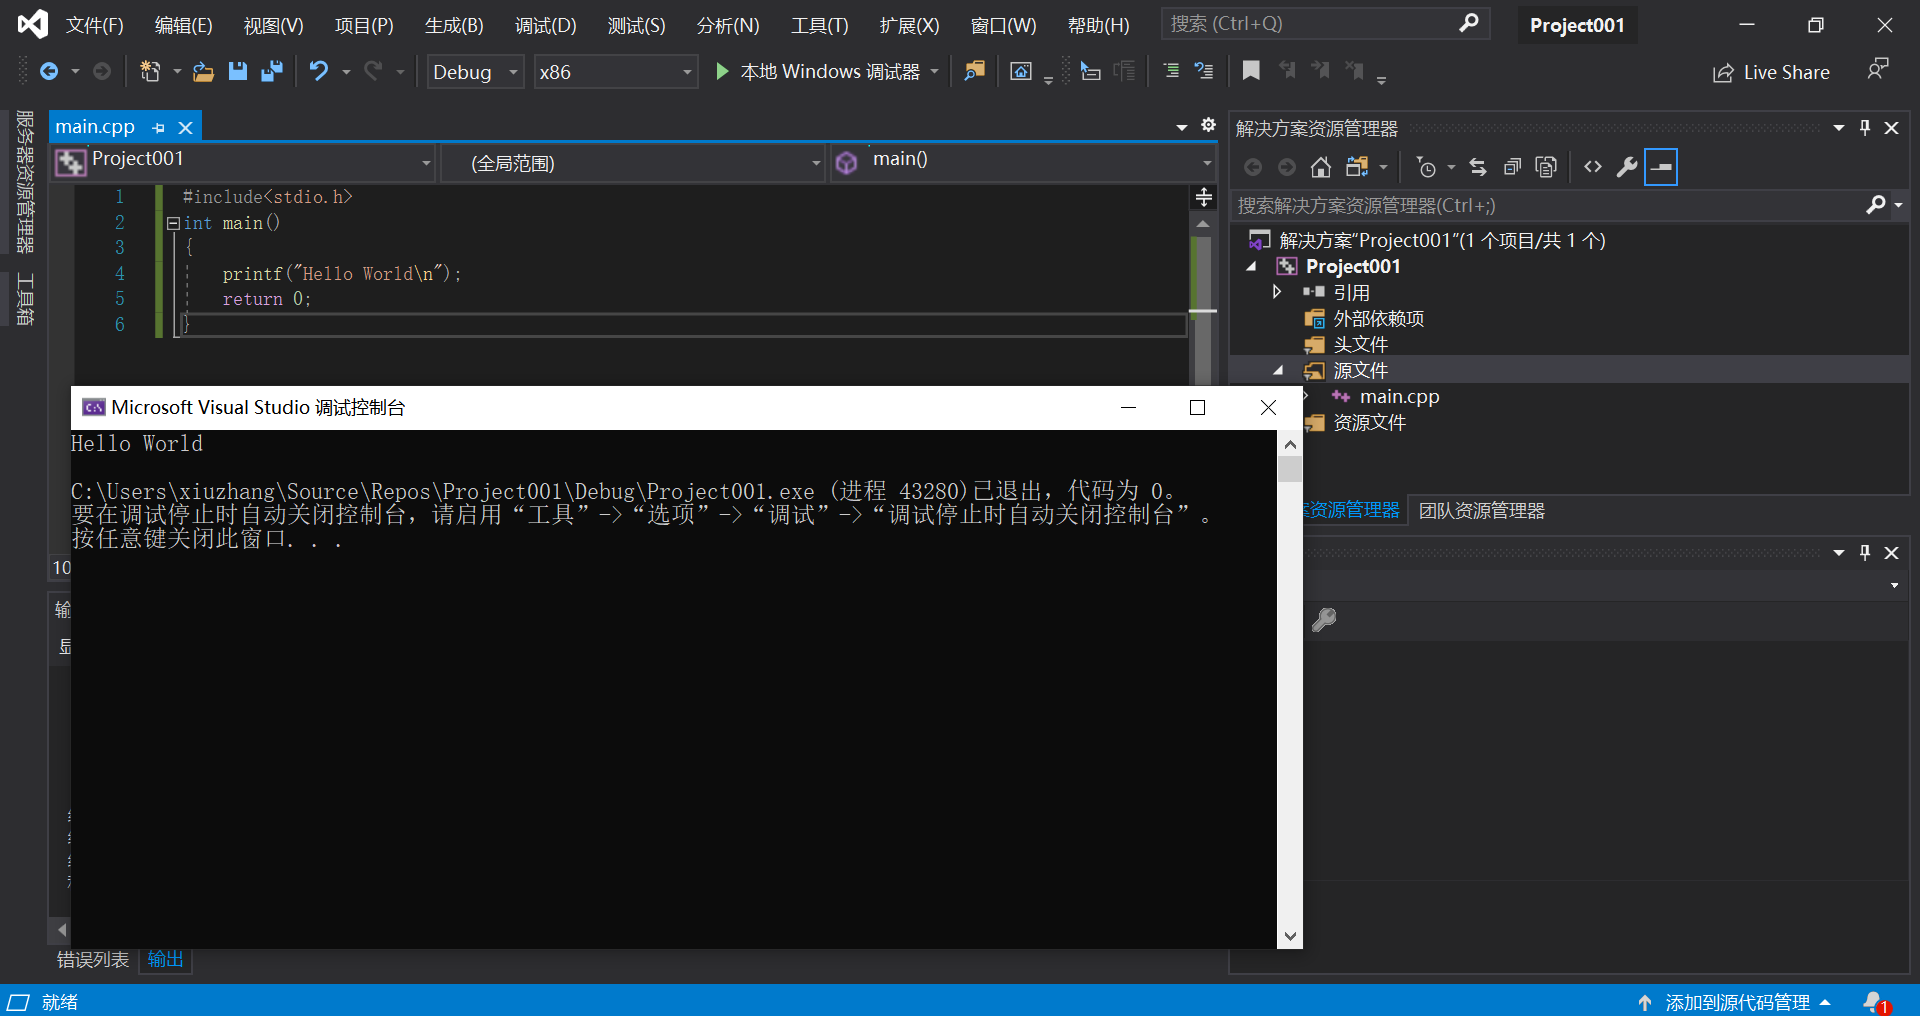Open the global scope (全局范围) dropdown
The image size is (1920, 1016).
click(635, 163)
